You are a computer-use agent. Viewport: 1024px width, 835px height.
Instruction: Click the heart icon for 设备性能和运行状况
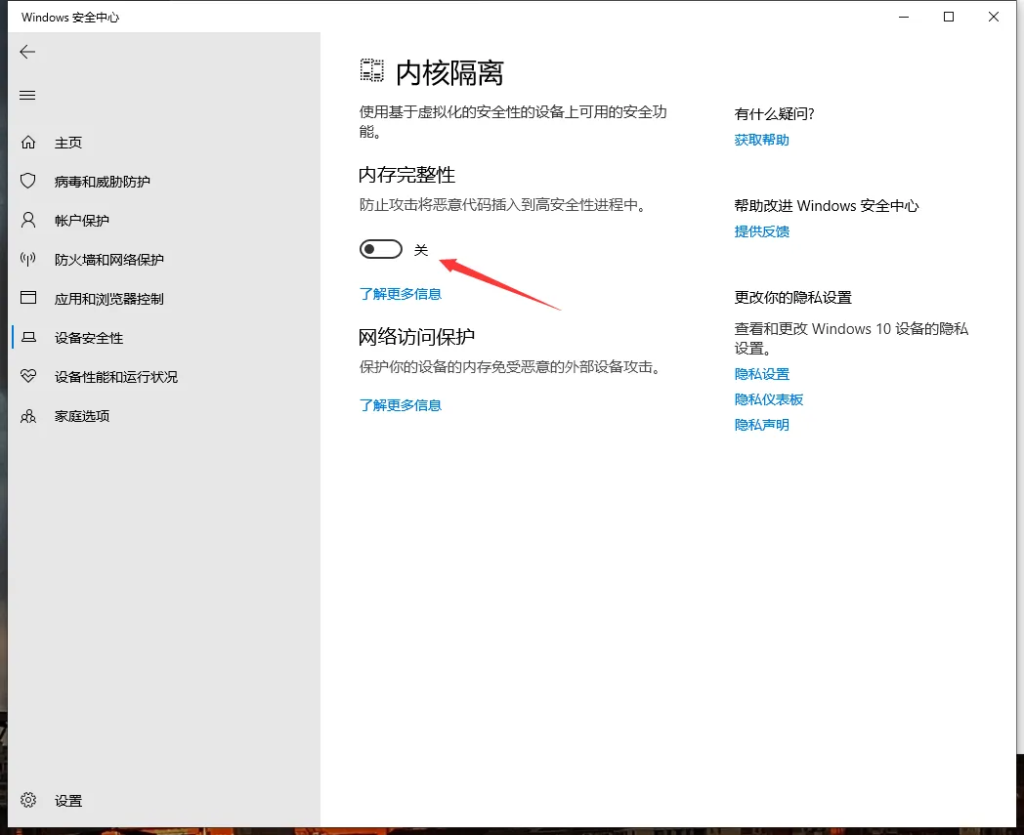pyautogui.click(x=28, y=376)
